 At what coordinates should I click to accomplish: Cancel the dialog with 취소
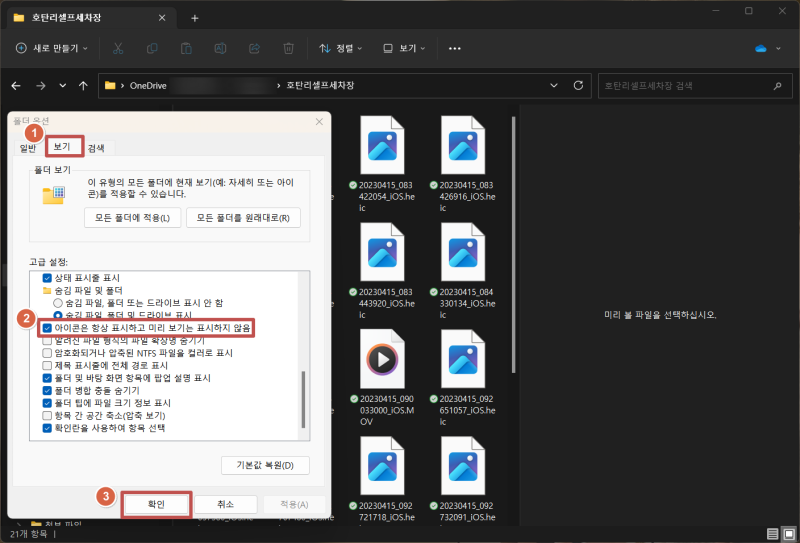226,504
